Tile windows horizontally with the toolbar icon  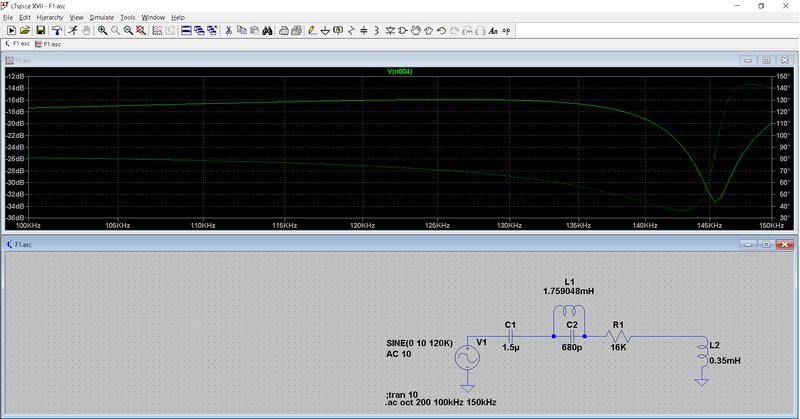[187, 31]
